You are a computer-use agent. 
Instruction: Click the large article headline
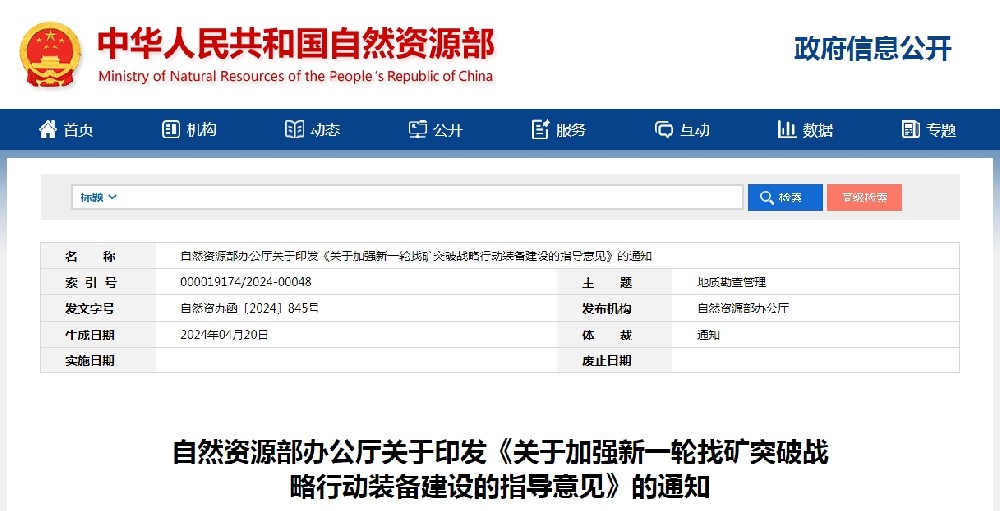tap(500, 470)
